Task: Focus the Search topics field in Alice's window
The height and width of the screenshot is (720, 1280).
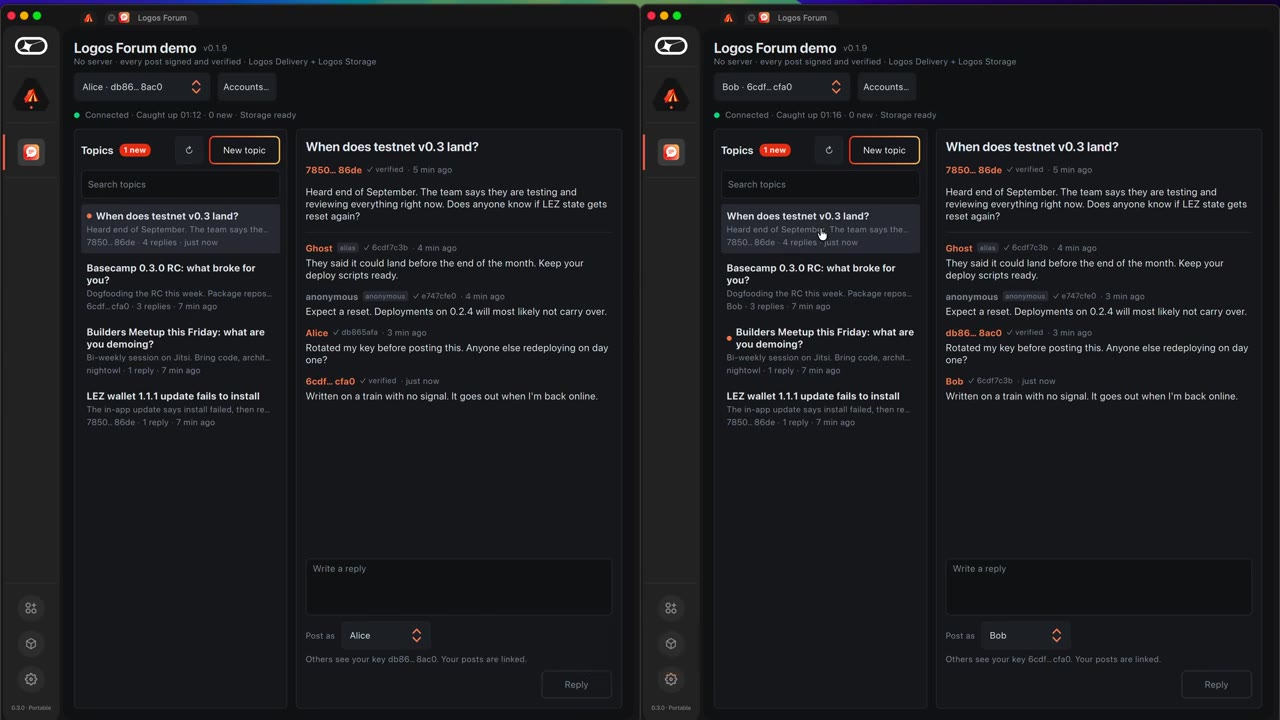Action: pos(180,184)
